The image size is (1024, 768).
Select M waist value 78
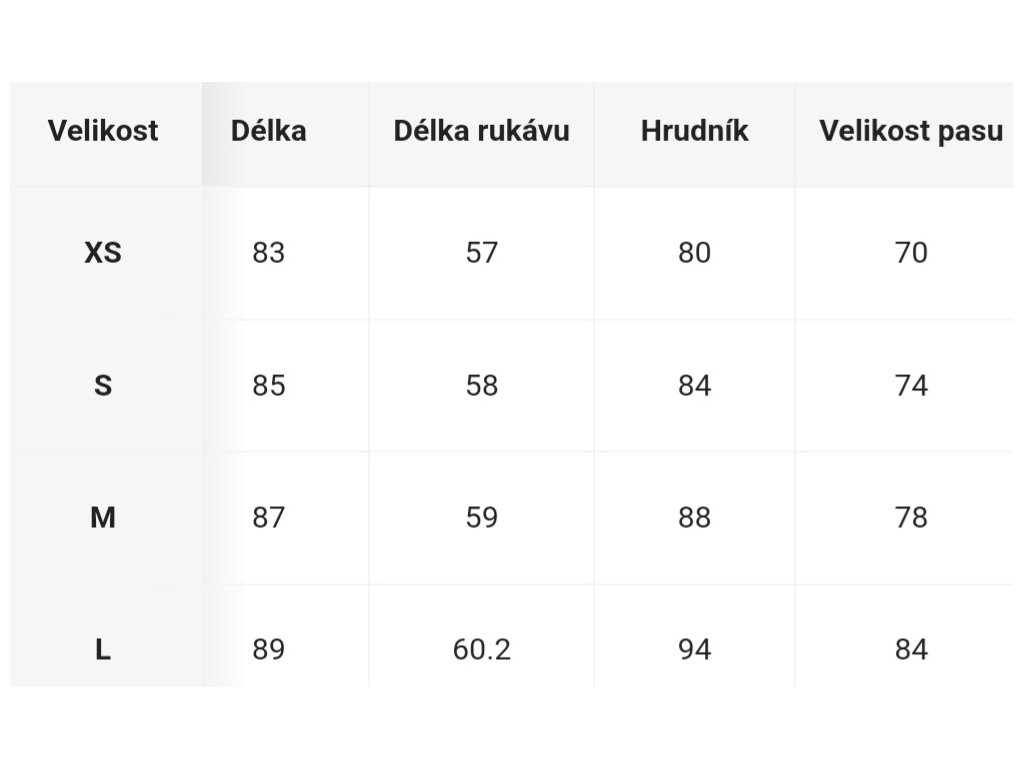point(911,517)
